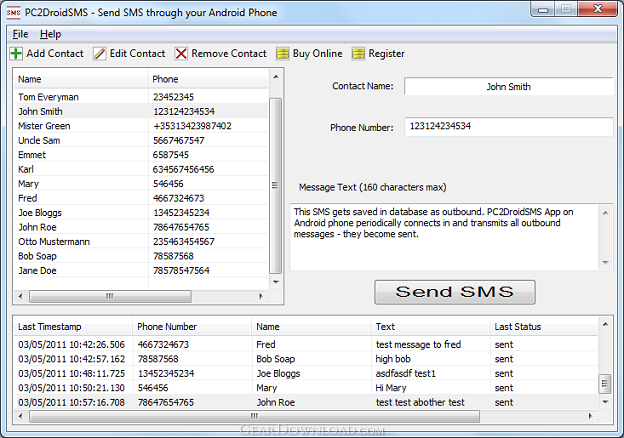Click the message text scroll-up arrow
The image size is (624, 438).
[x=605, y=212]
